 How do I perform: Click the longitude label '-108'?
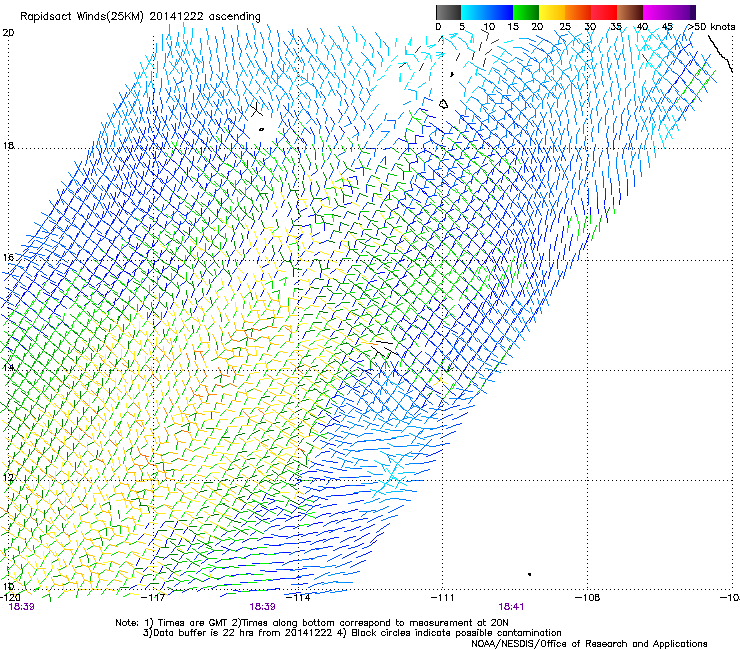[x=588, y=598]
